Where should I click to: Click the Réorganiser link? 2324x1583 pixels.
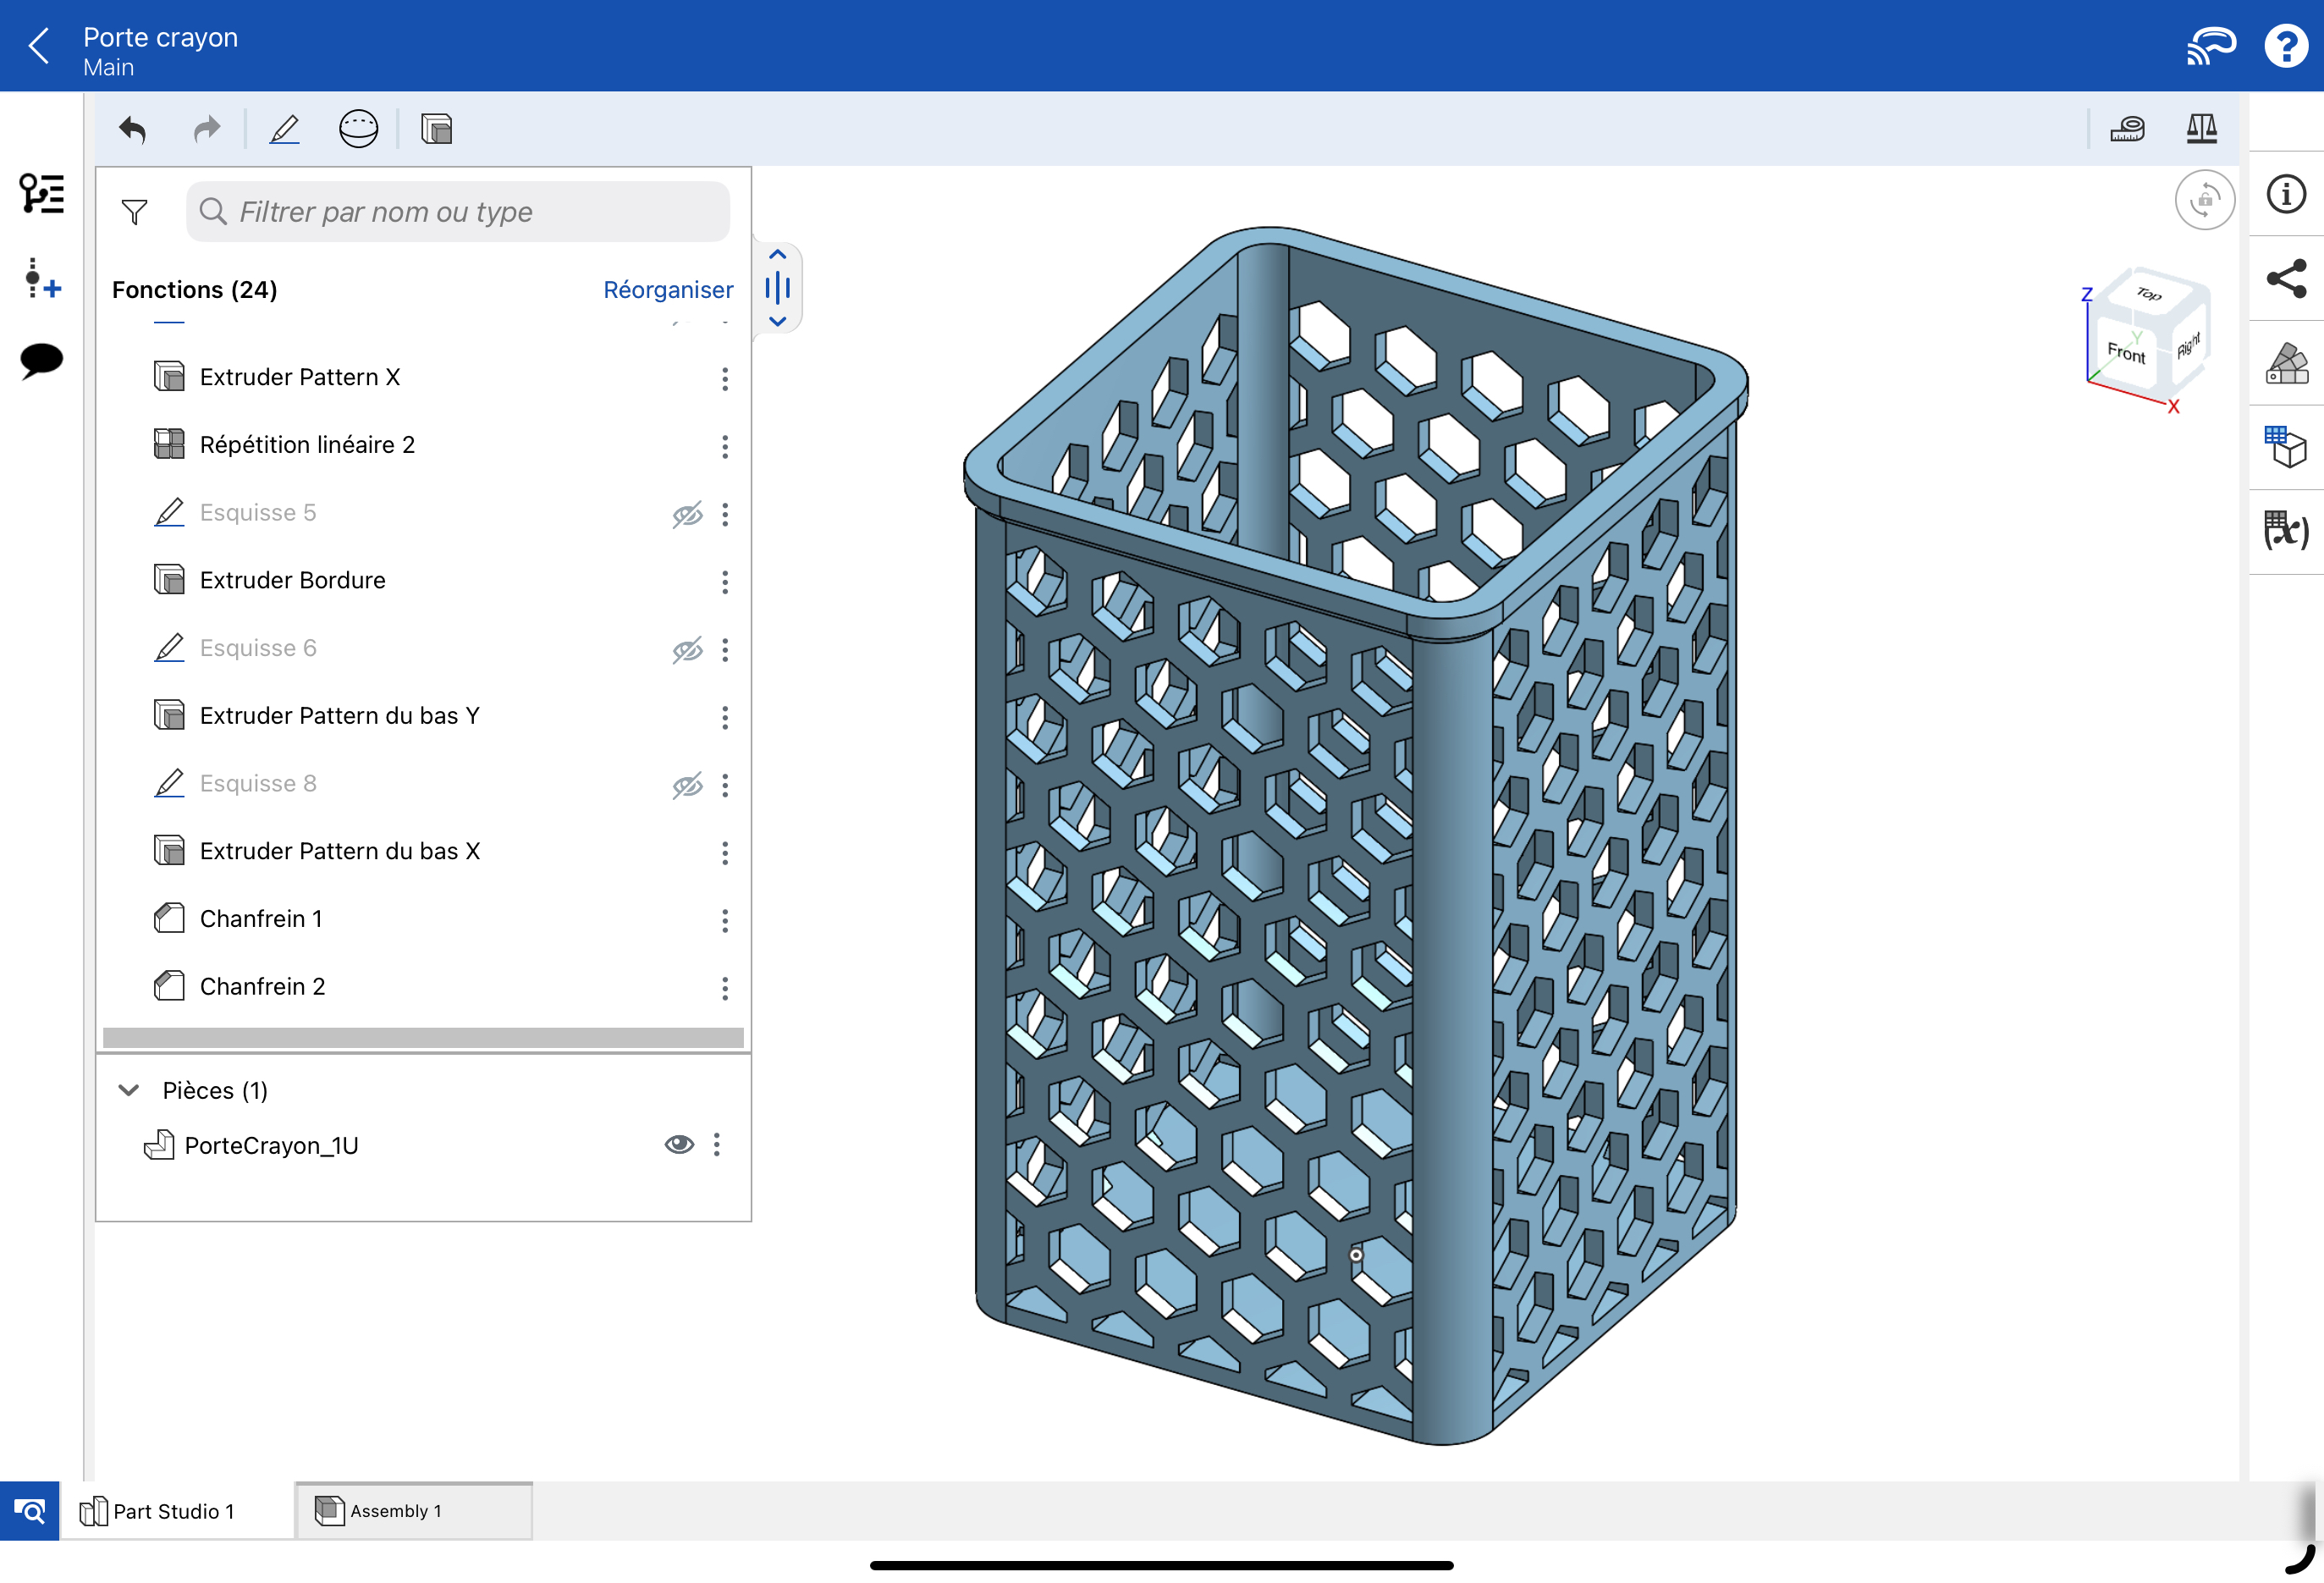[x=668, y=290]
